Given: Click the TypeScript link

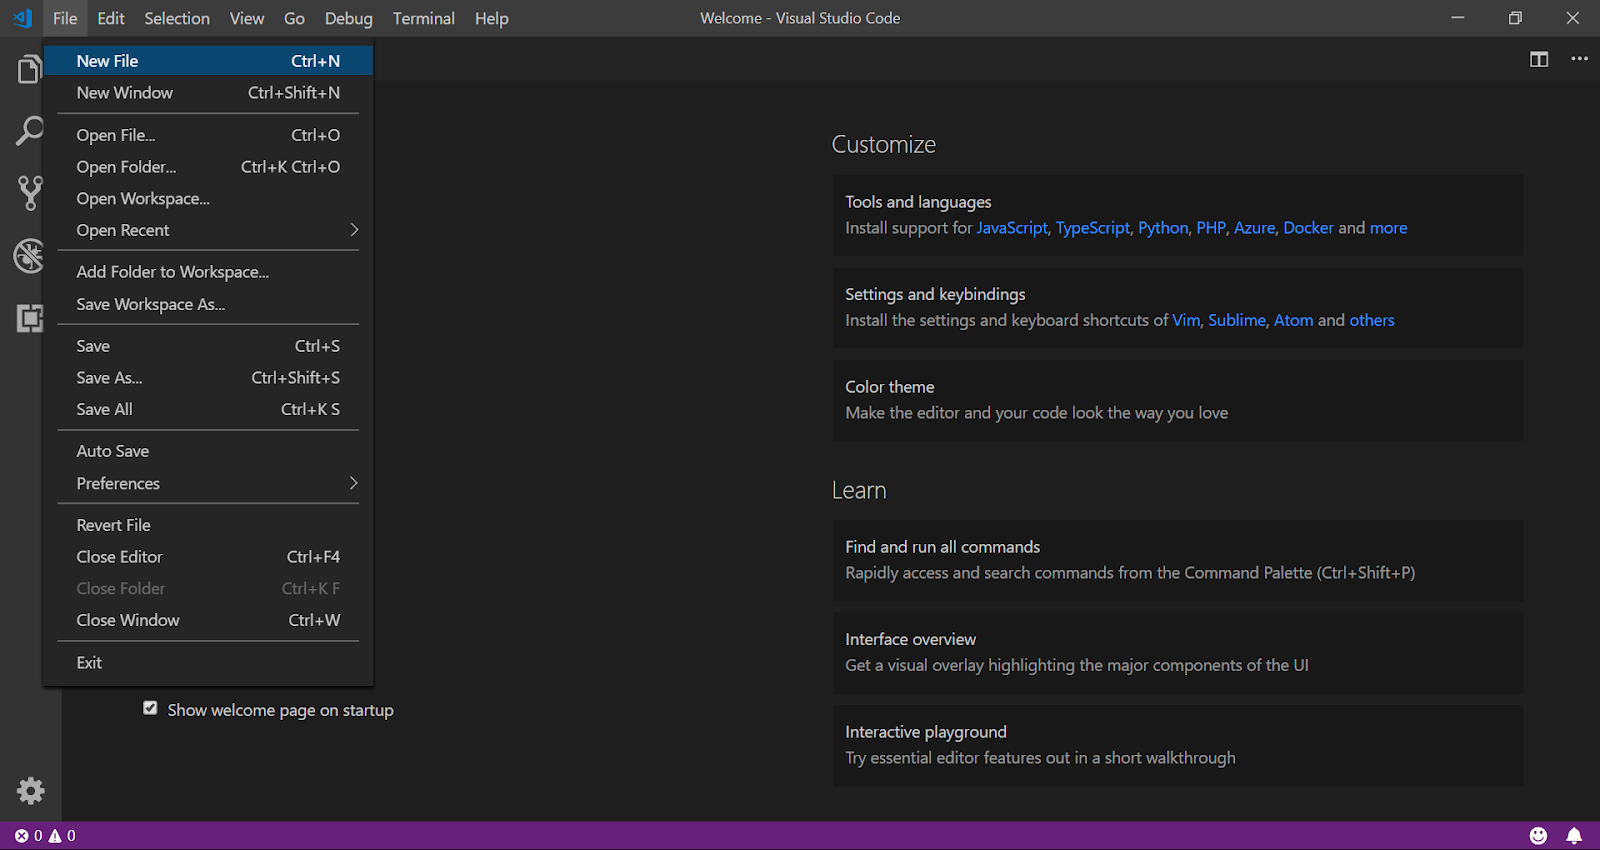Looking at the screenshot, I should click(1093, 228).
